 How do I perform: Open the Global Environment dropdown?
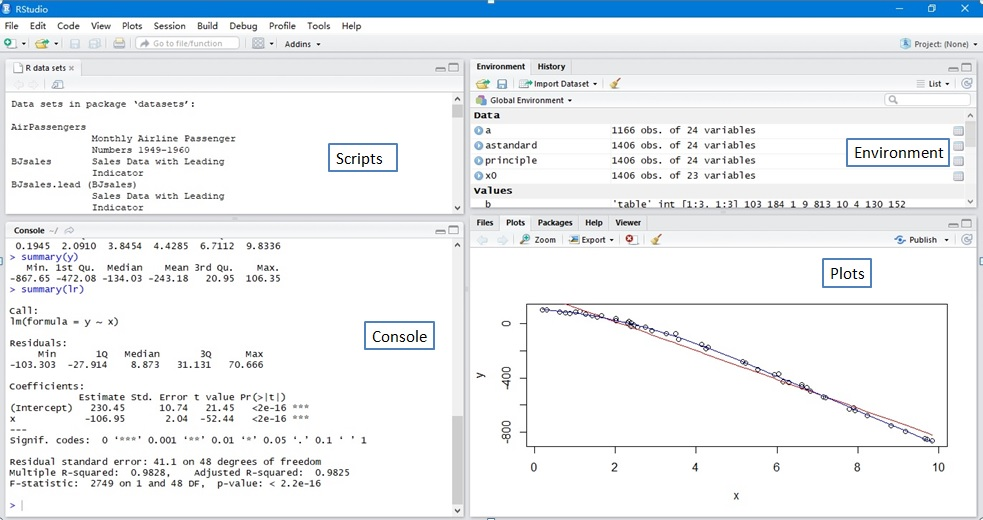(x=524, y=100)
